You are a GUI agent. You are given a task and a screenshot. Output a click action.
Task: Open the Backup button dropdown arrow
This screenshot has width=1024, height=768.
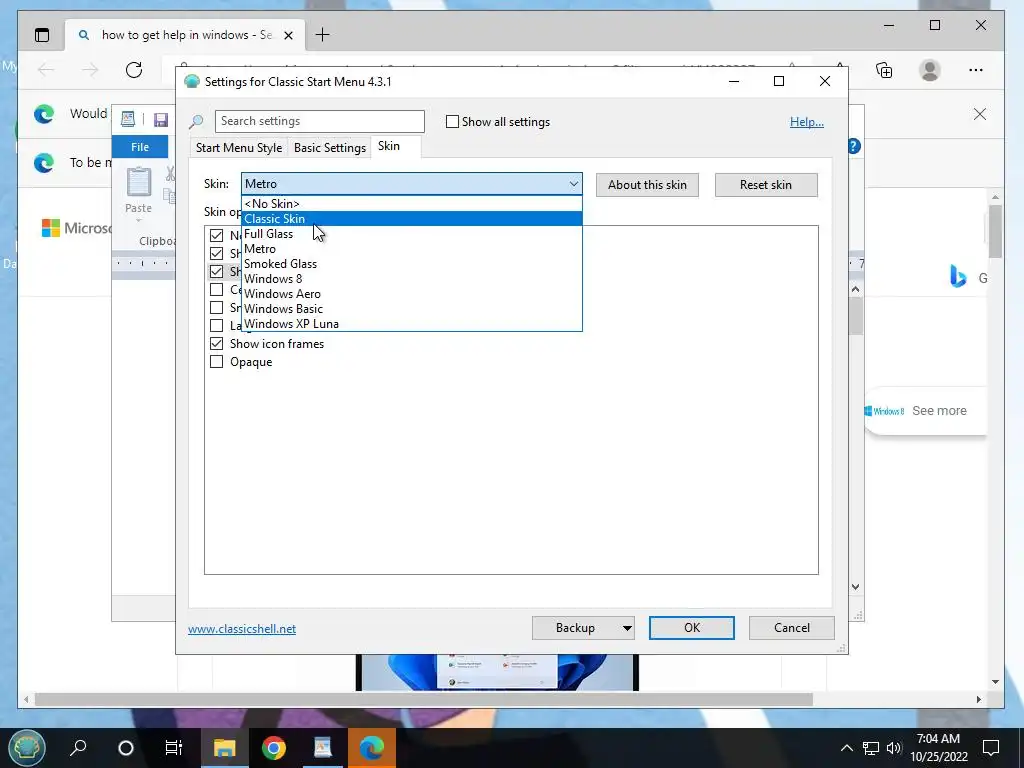[626, 628]
